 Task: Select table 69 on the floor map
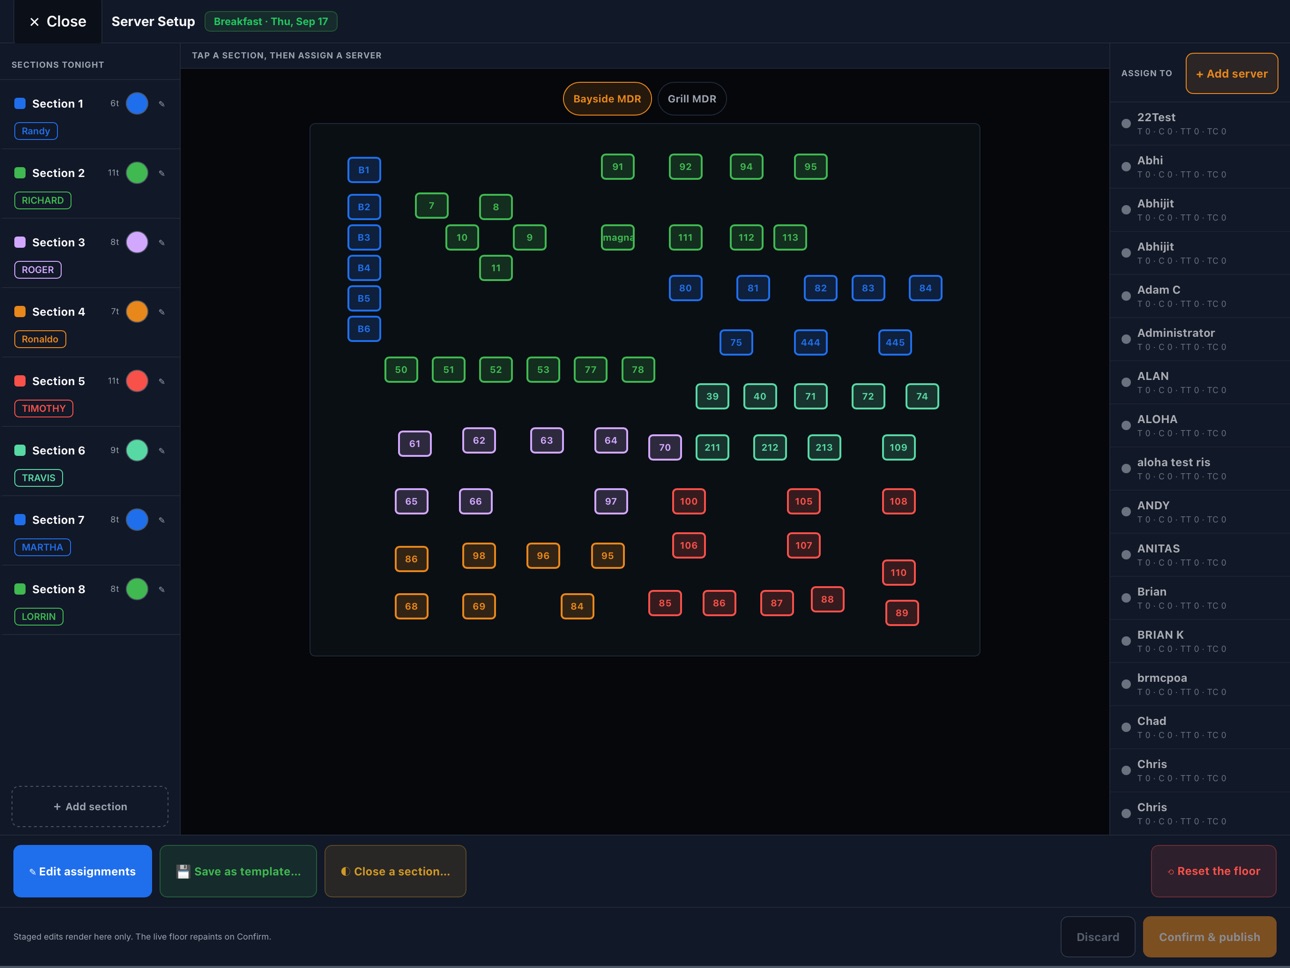[479, 606]
